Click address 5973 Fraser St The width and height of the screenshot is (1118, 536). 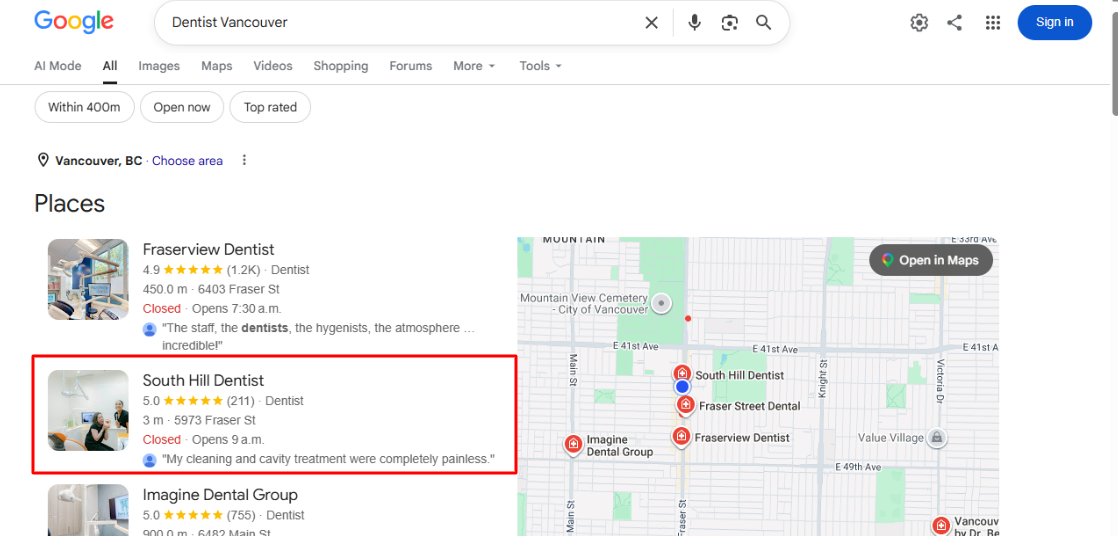point(215,420)
